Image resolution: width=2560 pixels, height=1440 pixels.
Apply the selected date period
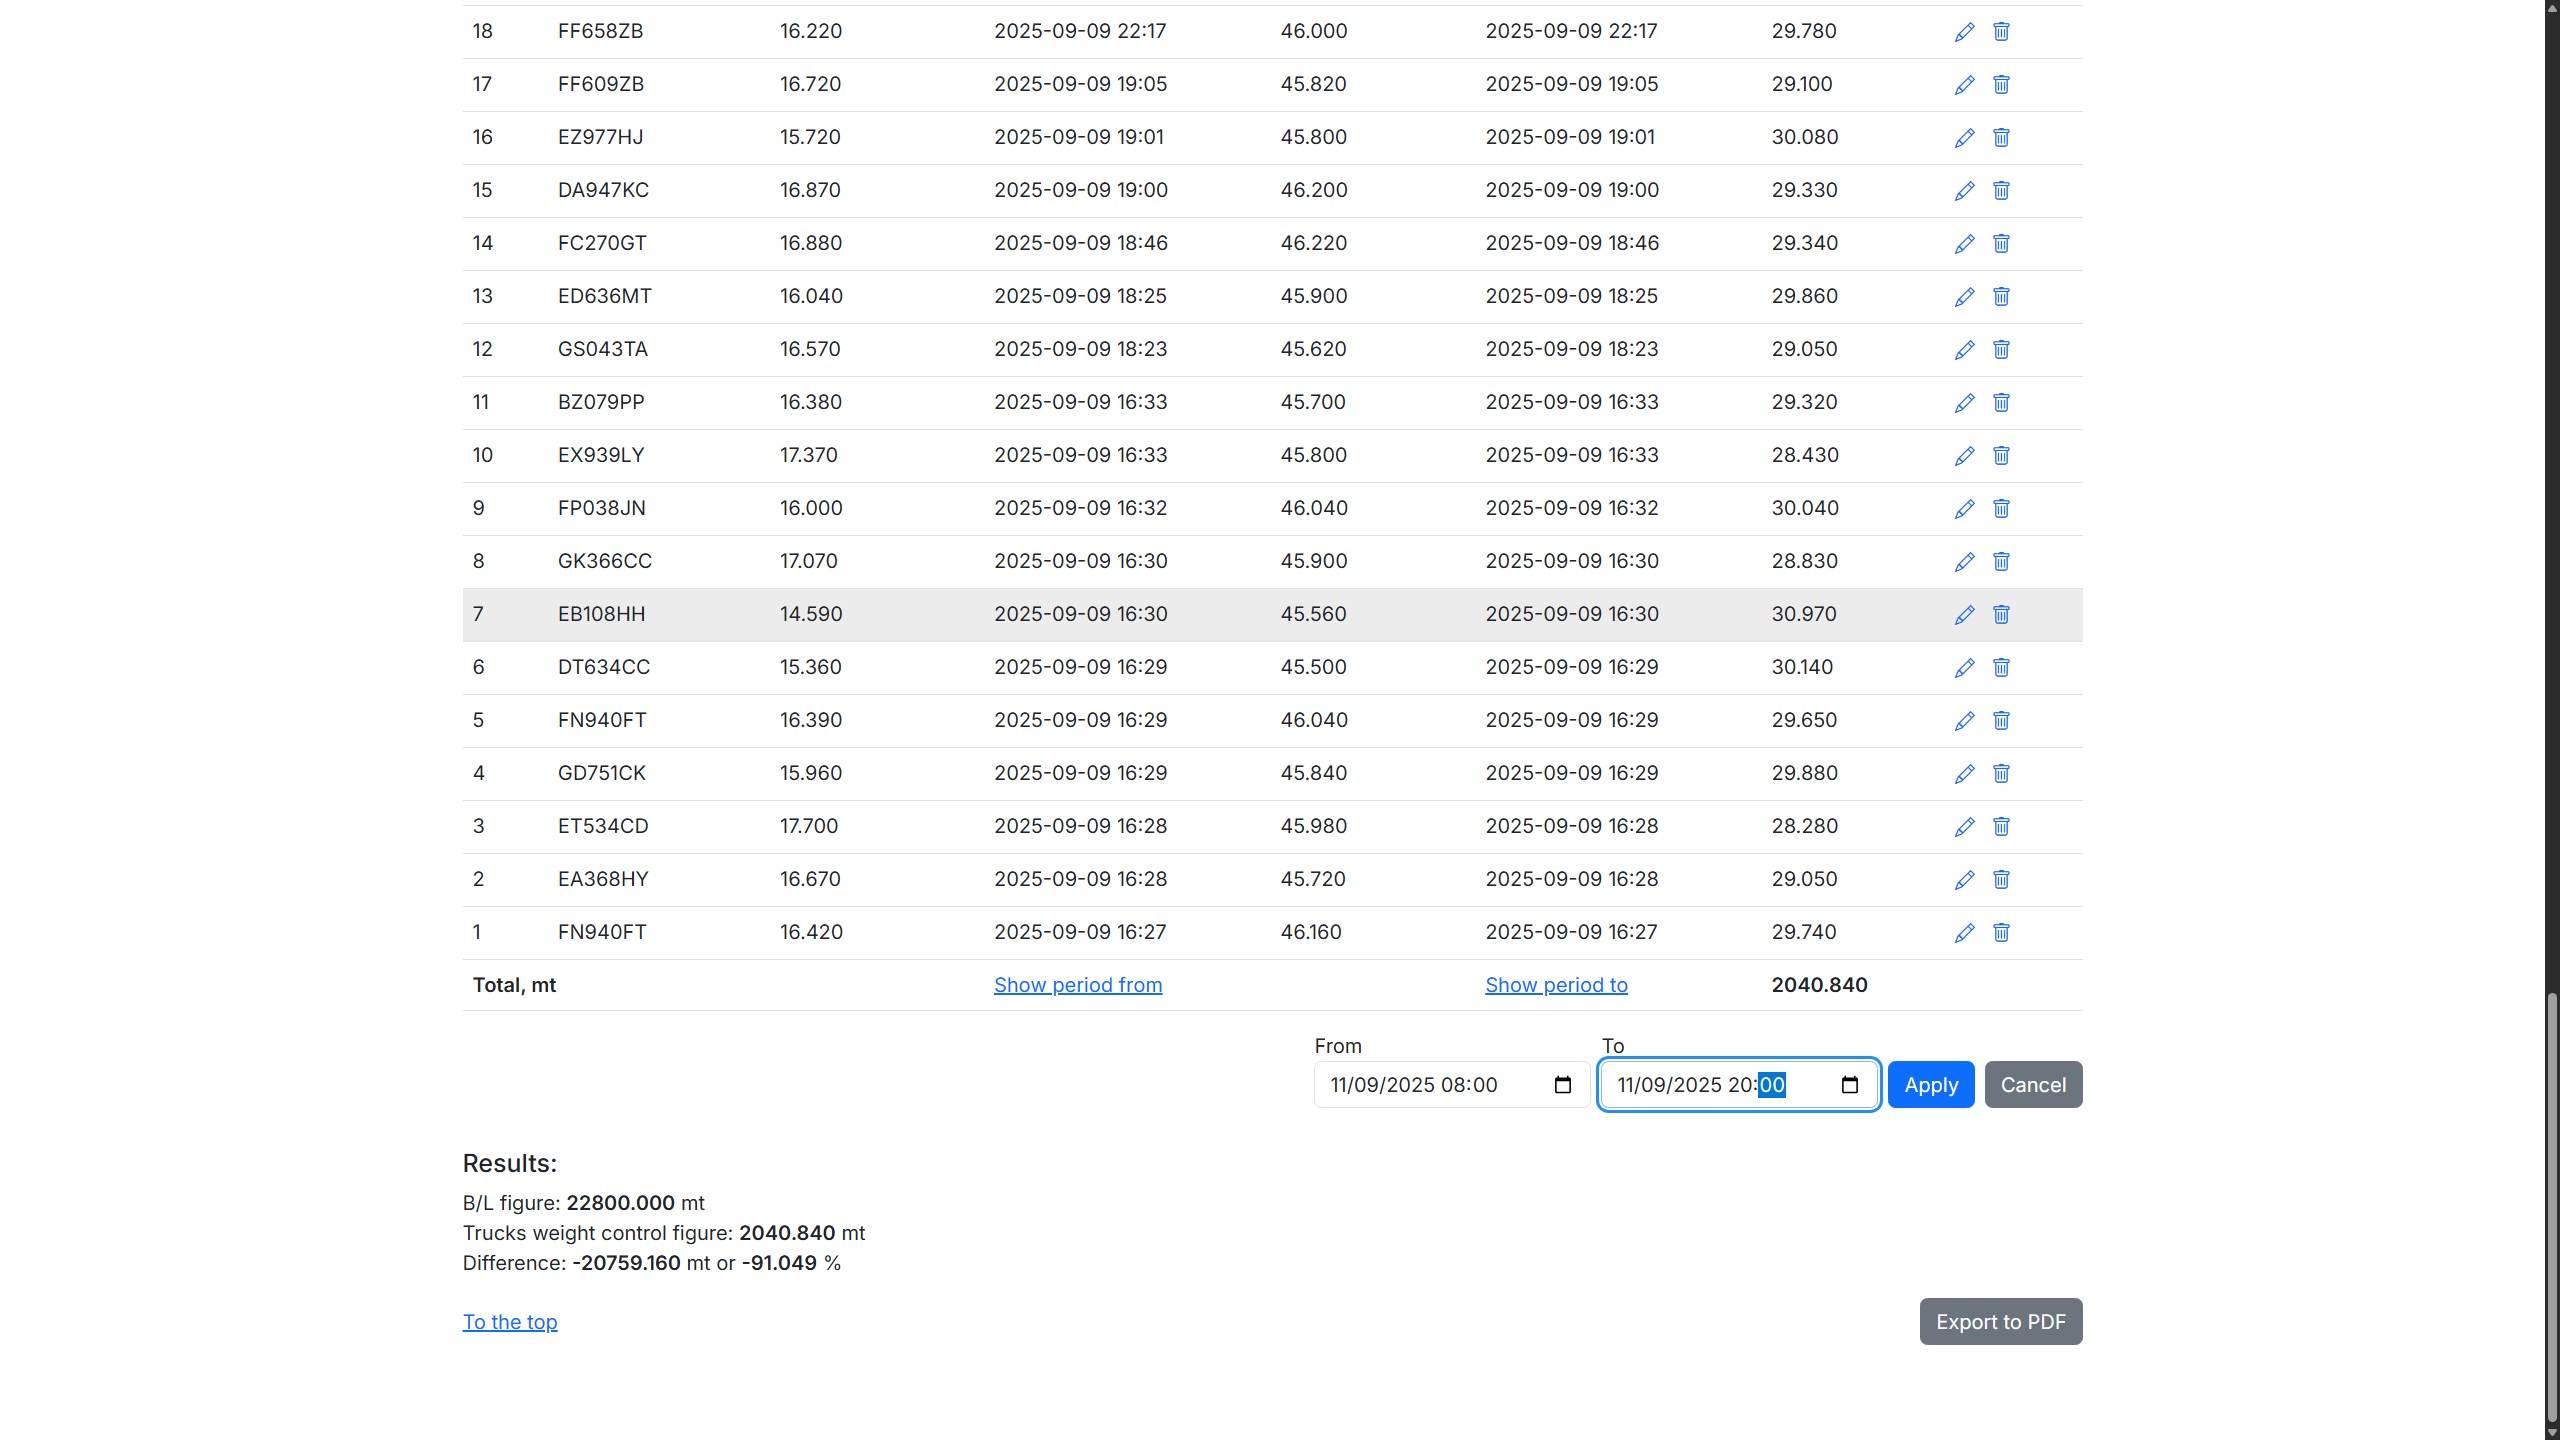tap(1930, 1085)
